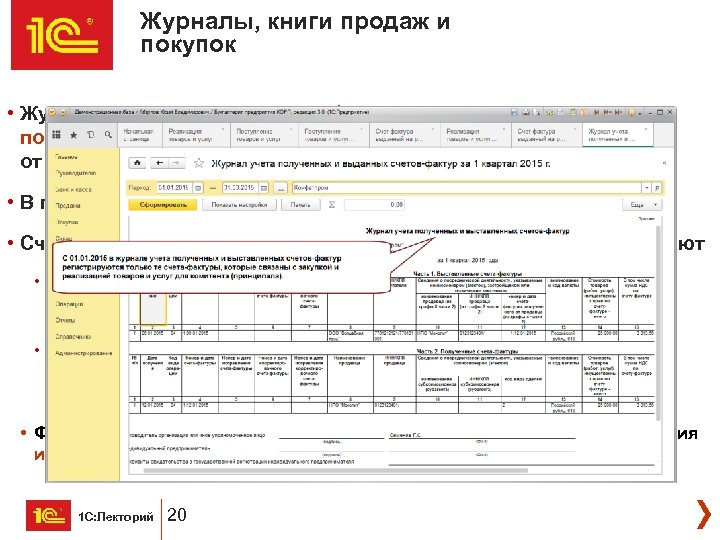The height and width of the screenshot is (540, 720).
Task: Open the sections grid menu icon
Action: [56, 135]
